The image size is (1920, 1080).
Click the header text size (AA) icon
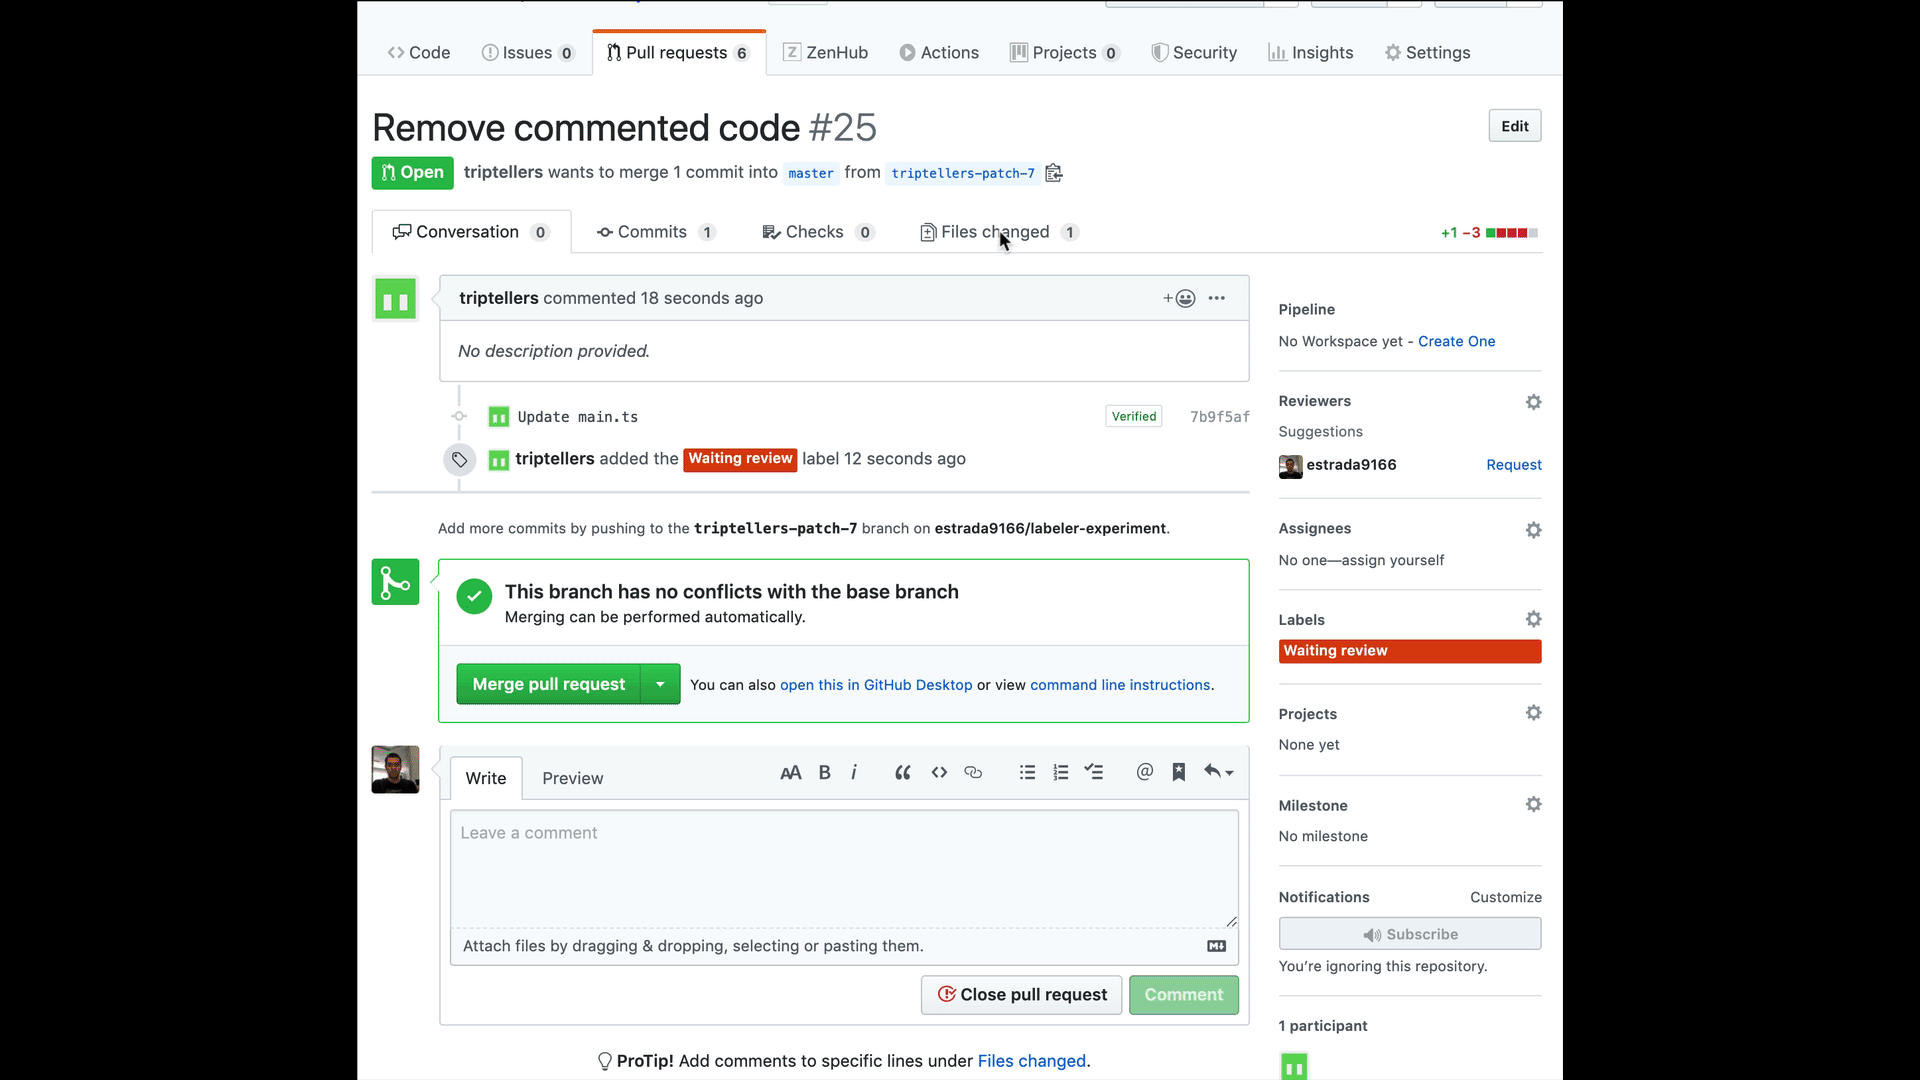tap(790, 772)
